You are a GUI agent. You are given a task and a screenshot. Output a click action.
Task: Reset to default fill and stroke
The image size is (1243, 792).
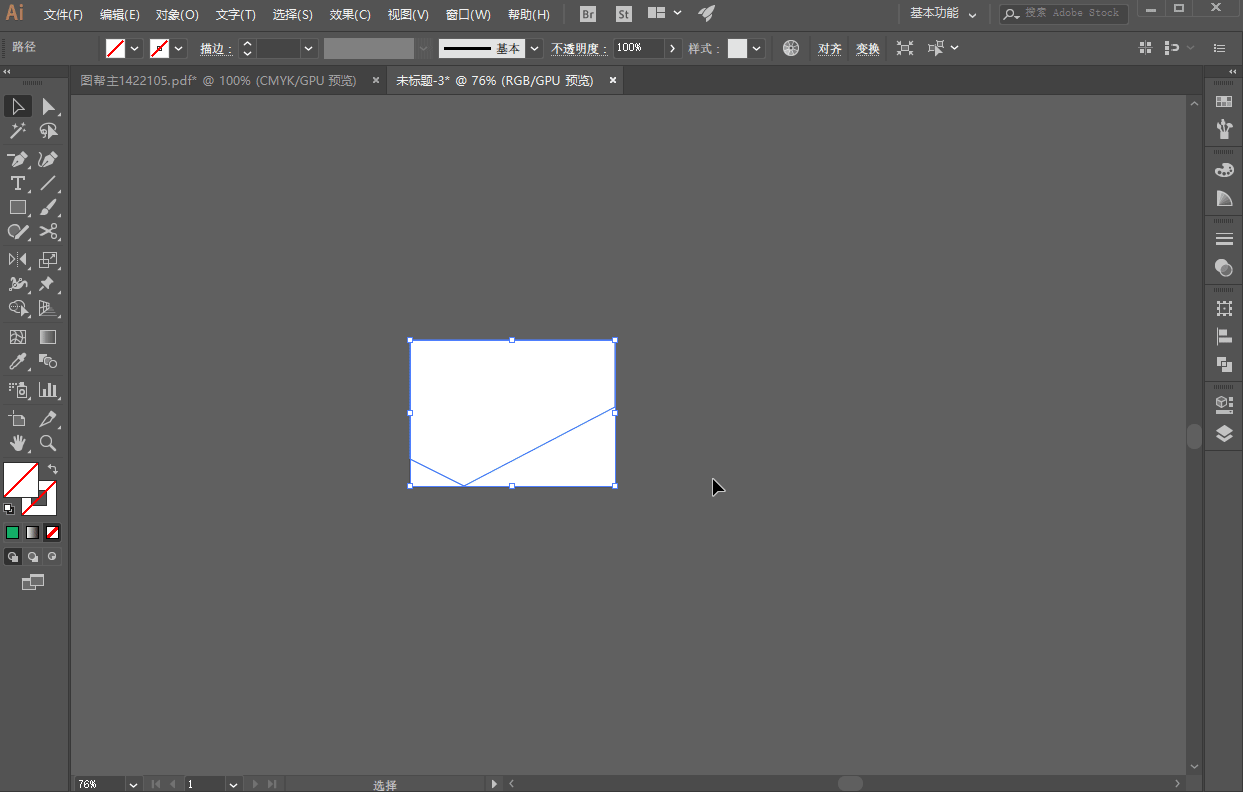[x=10, y=509]
